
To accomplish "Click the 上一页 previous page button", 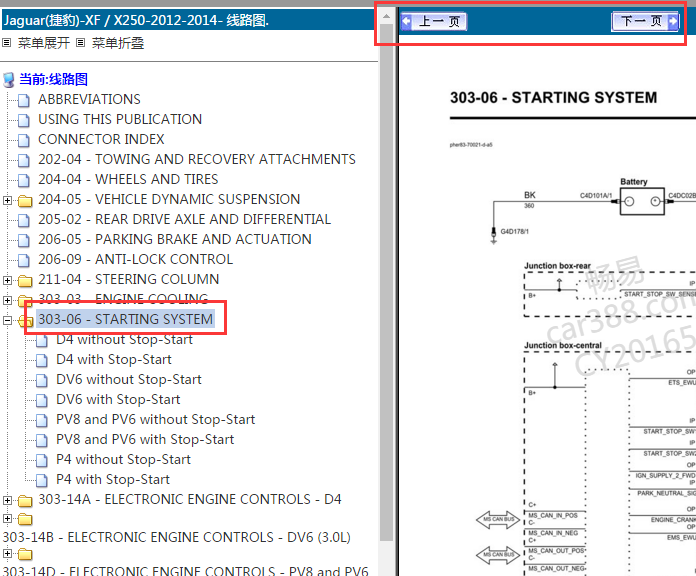I will 434,21.
